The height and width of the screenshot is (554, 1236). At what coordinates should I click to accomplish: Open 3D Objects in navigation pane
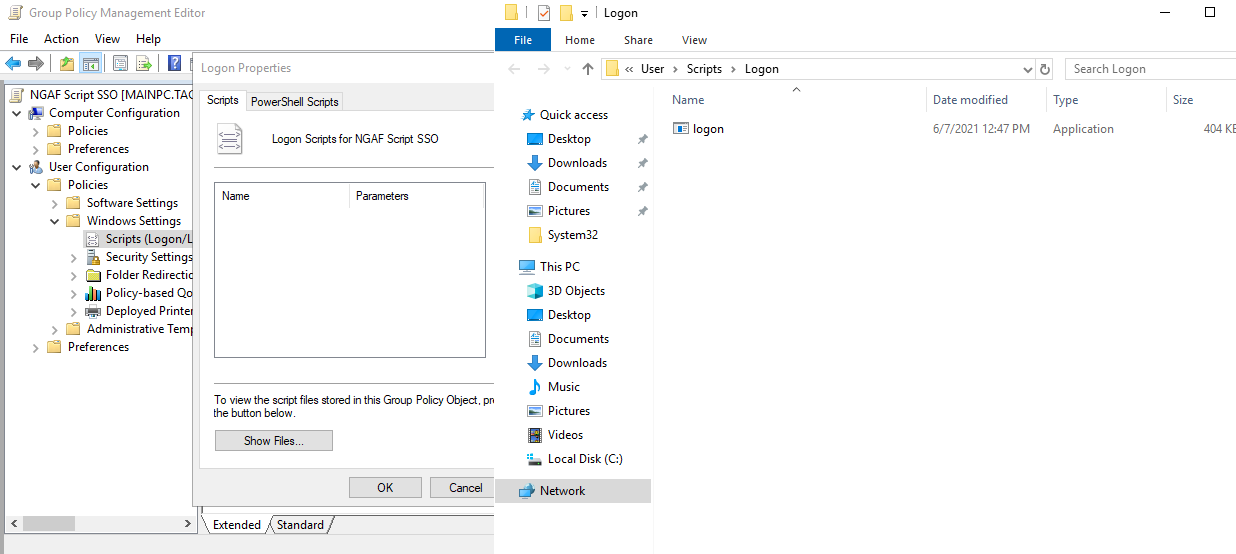pos(576,291)
